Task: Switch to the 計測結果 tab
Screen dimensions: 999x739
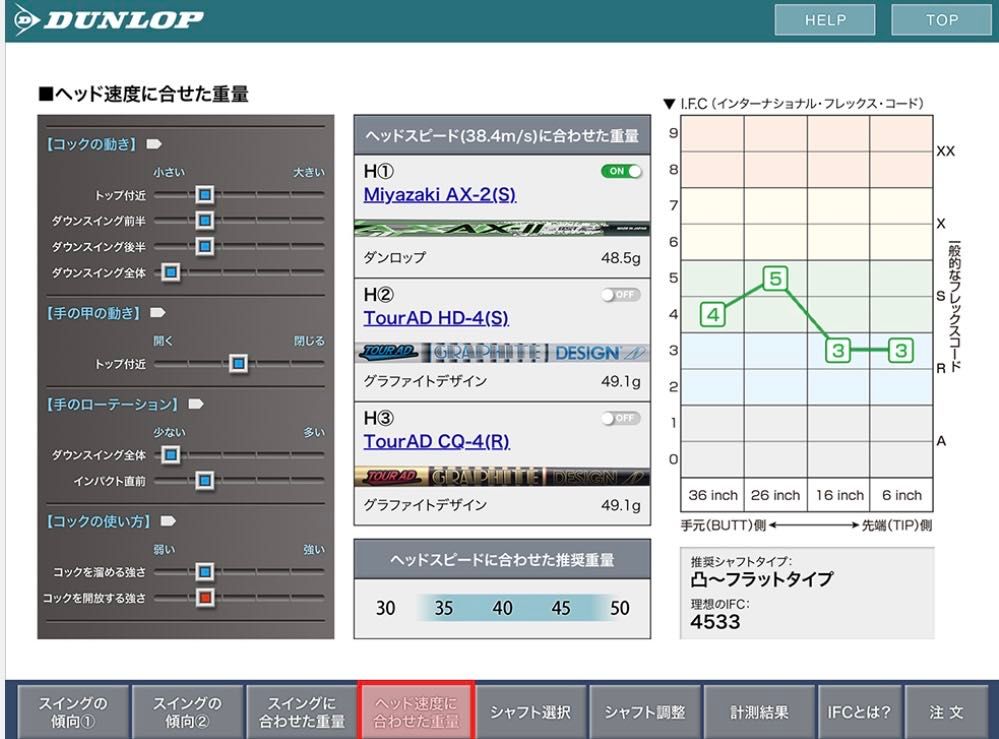Action: click(x=761, y=712)
